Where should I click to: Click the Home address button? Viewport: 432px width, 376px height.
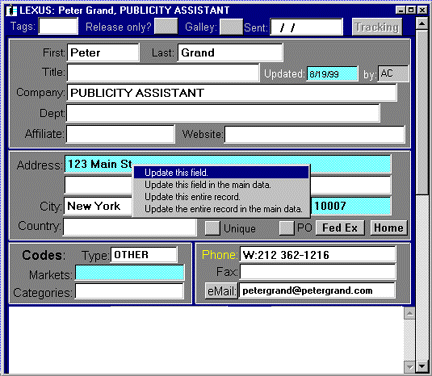pyautogui.click(x=389, y=228)
